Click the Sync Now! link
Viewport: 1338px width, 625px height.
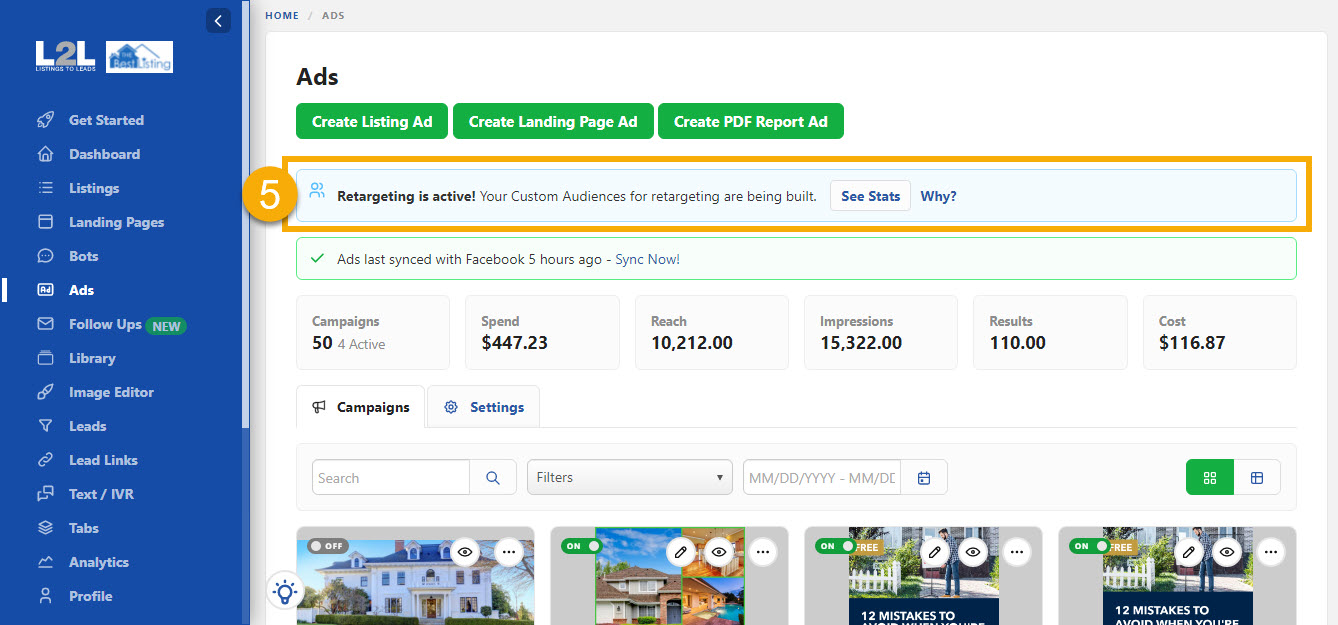click(647, 259)
